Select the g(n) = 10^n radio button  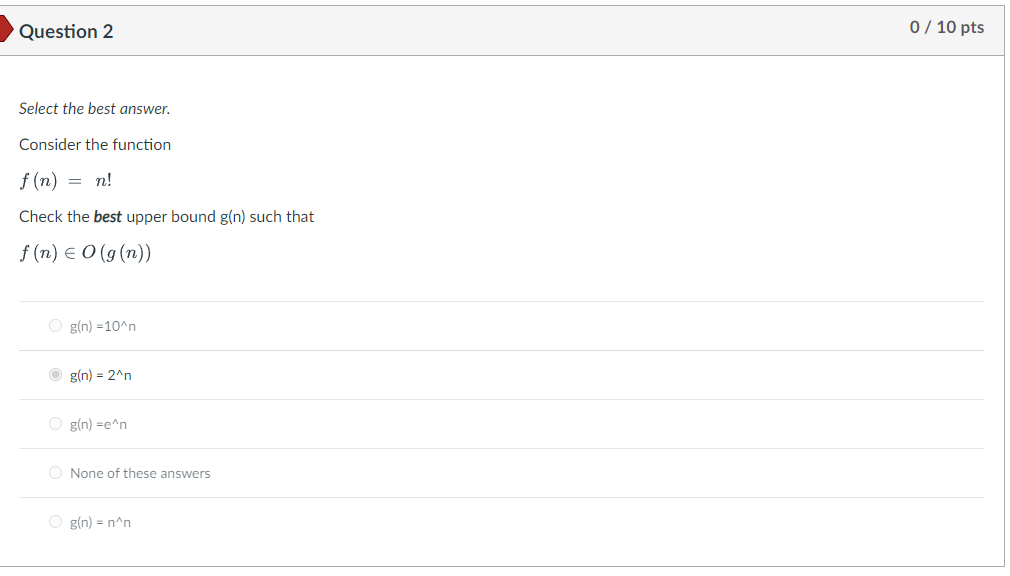pyautogui.click(x=55, y=326)
